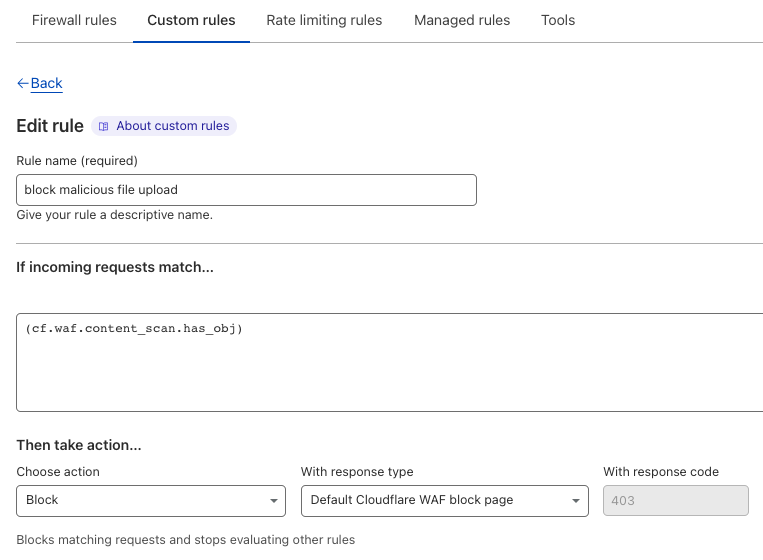
Task: Click the 'Rule name (required)' label
Action: tap(77, 161)
